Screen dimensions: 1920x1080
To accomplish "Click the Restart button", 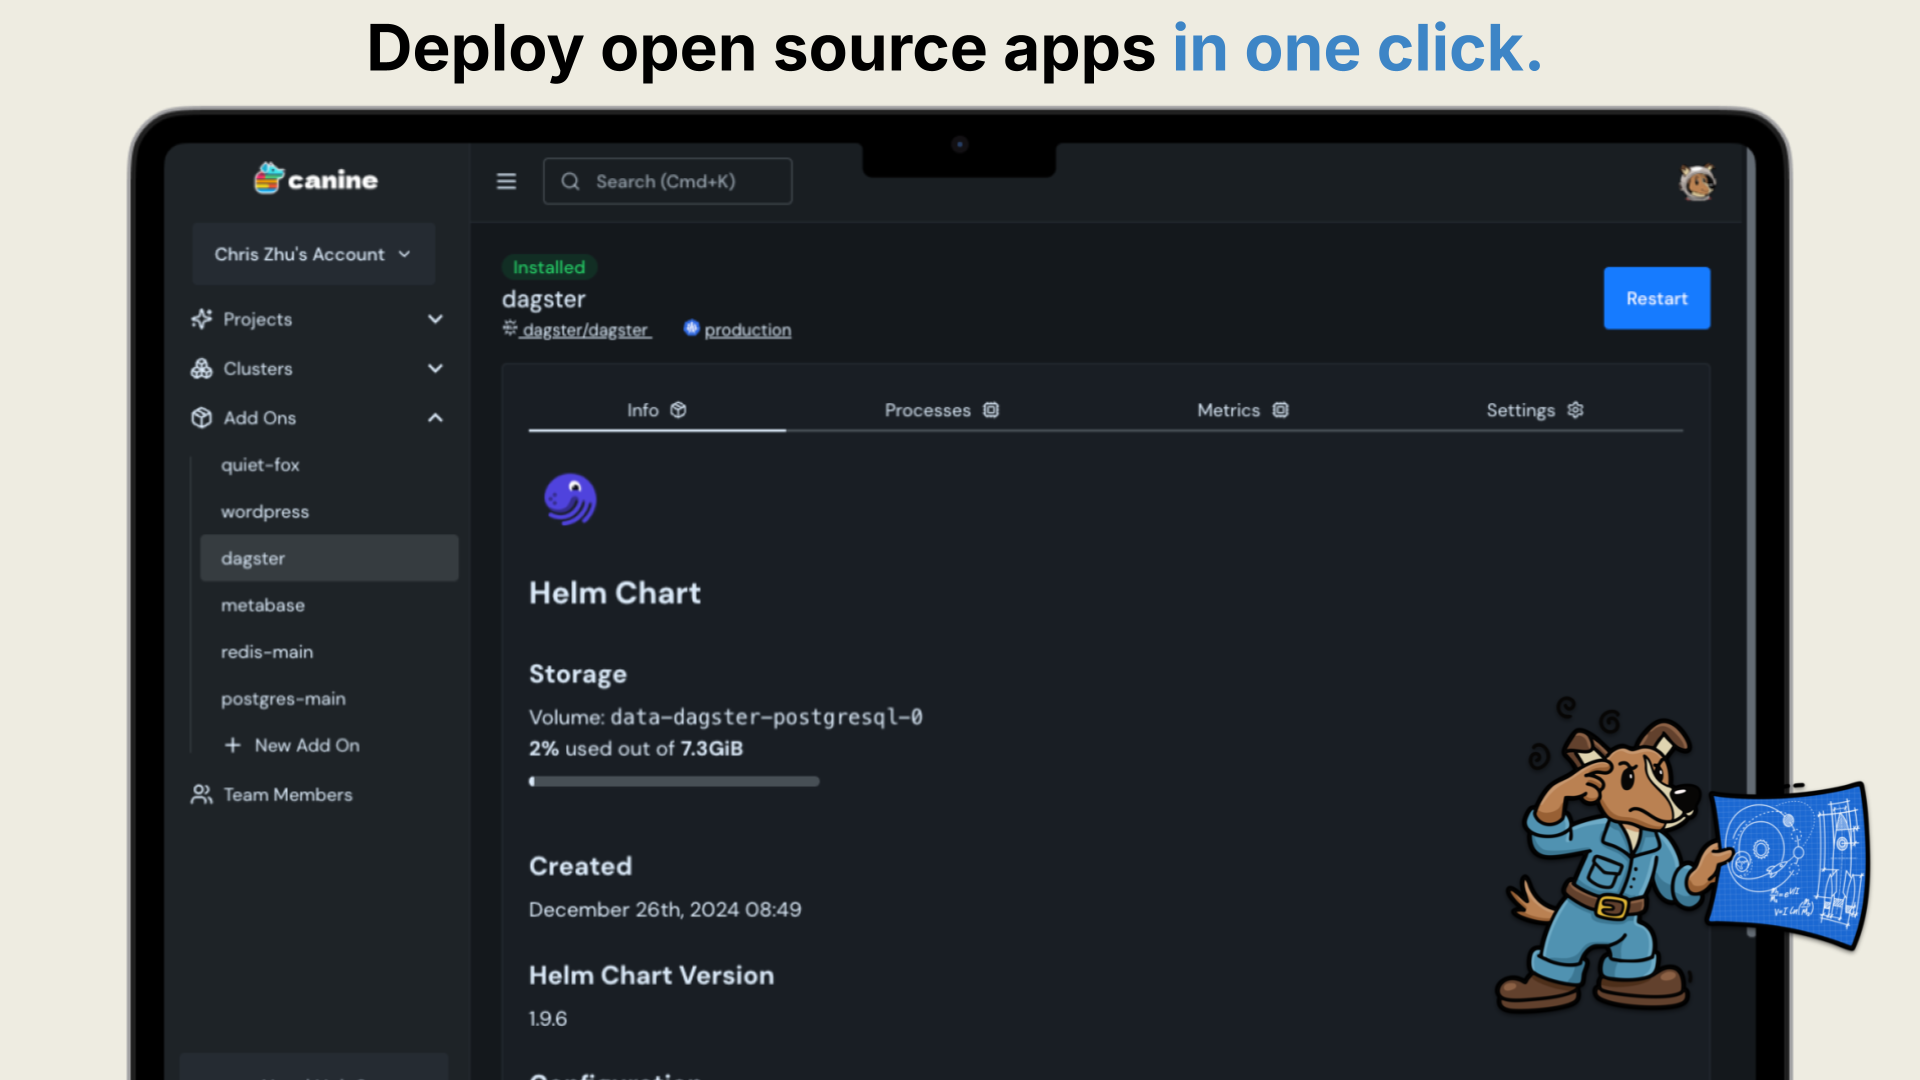I will tap(1656, 298).
